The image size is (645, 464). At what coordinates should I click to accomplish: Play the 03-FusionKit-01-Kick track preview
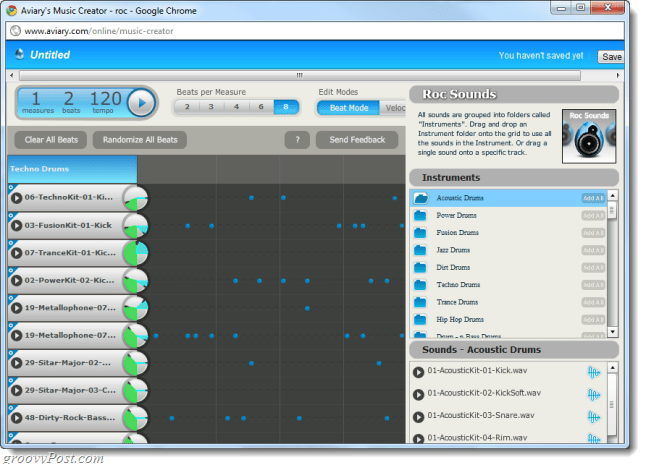pos(16,226)
